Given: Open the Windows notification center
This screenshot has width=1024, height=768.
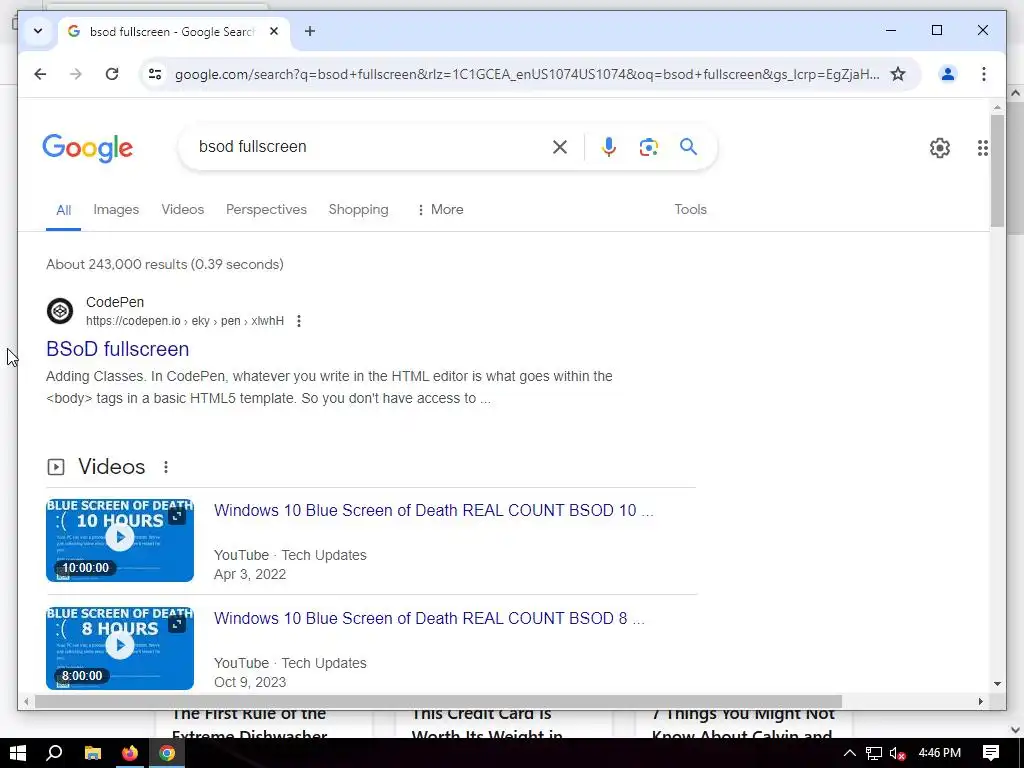Looking at the screenshot, I should pos(991,753).
